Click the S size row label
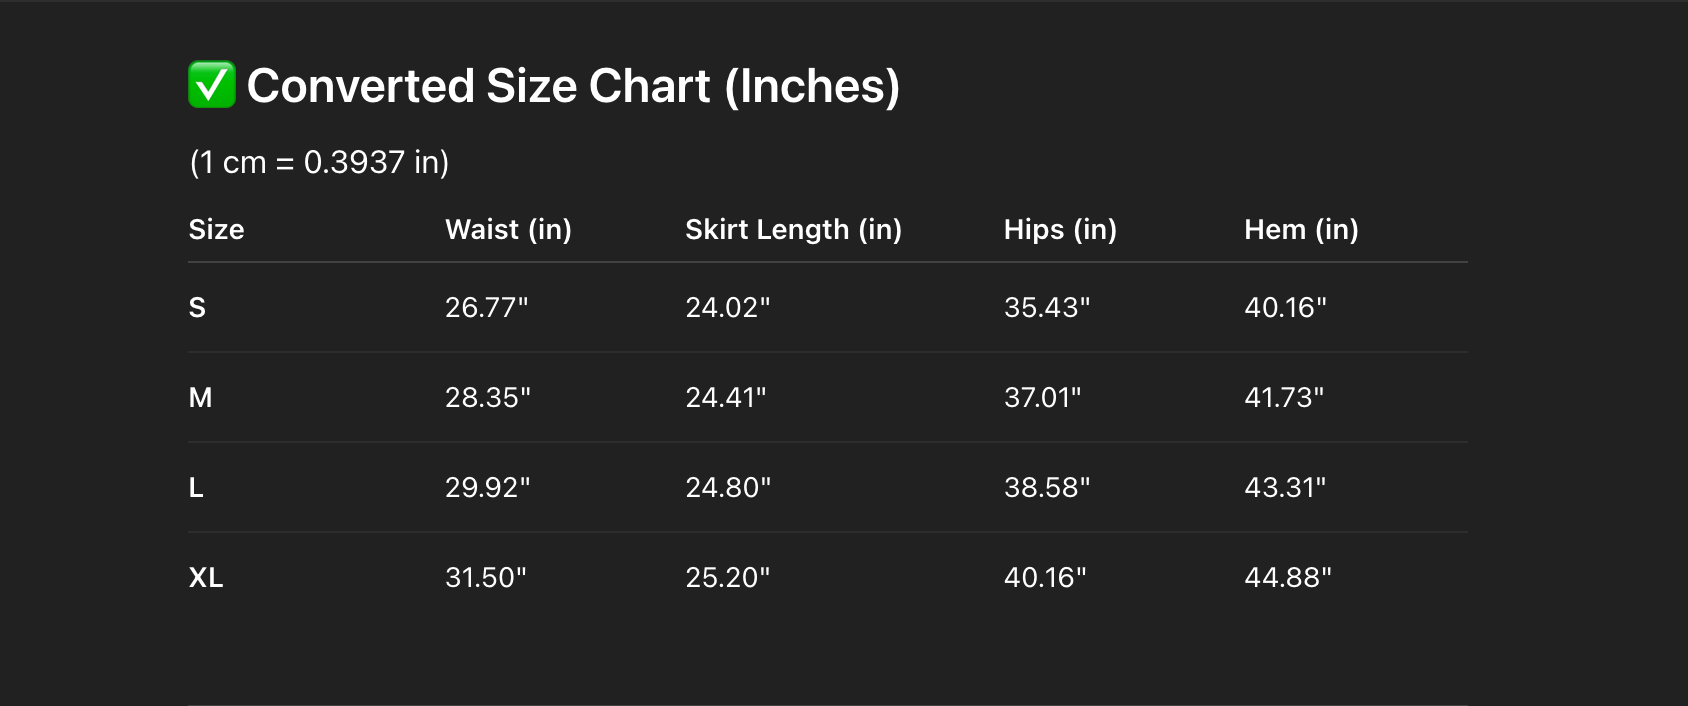 tap(197, 307)
